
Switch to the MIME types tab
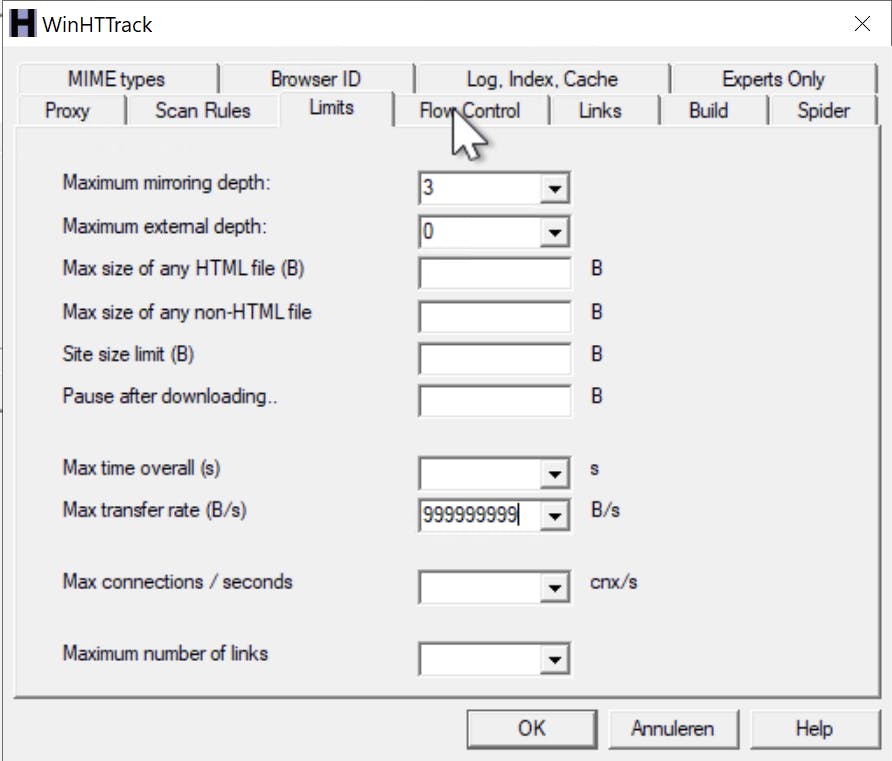point(117,78)
